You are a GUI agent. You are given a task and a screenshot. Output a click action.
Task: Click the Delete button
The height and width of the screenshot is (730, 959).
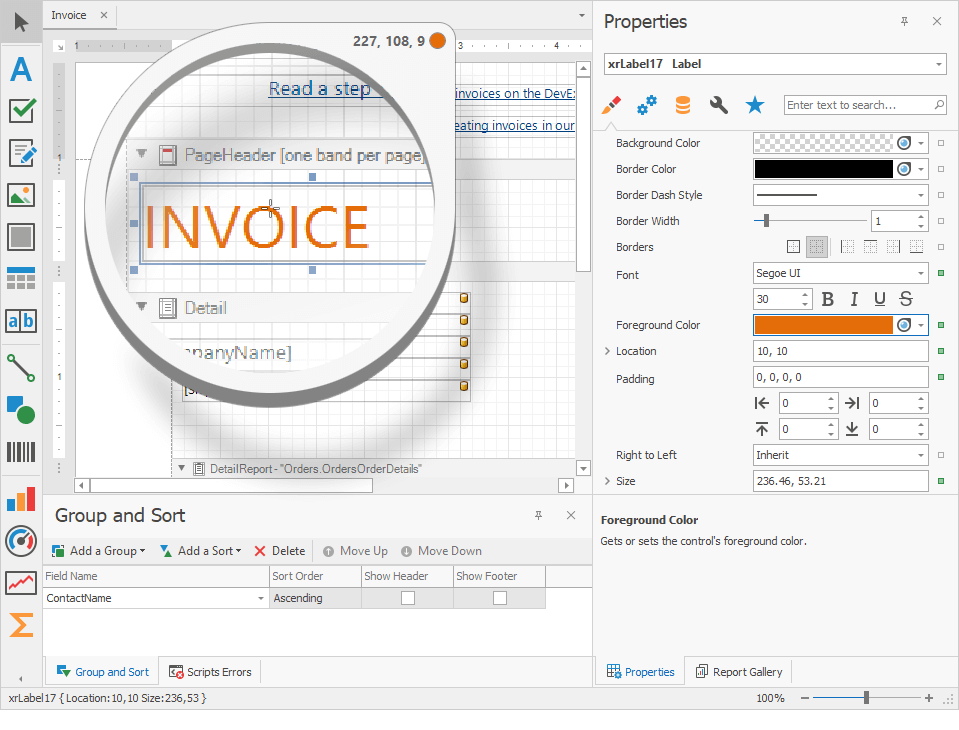(x=279, y=551)
